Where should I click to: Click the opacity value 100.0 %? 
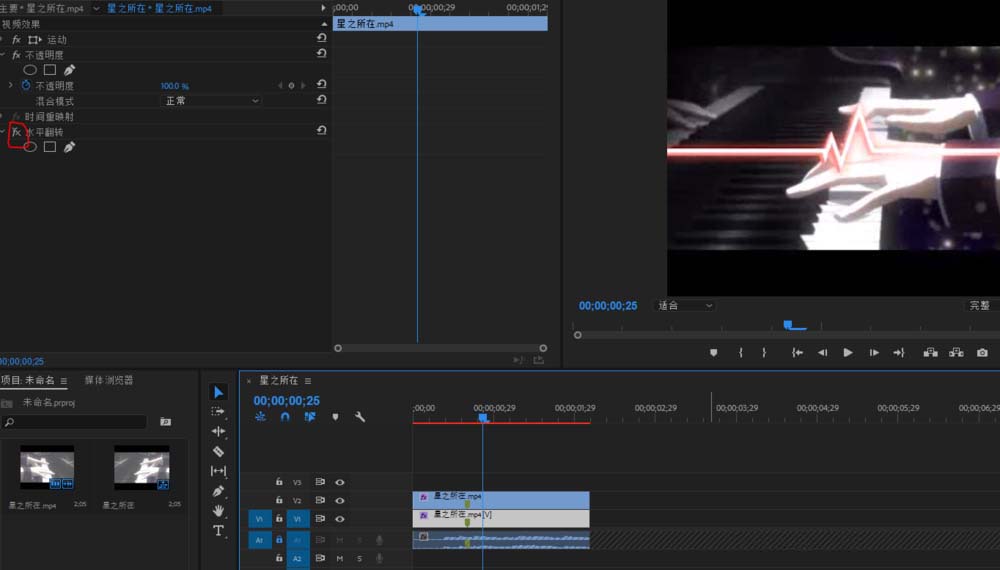pos(174,86)
